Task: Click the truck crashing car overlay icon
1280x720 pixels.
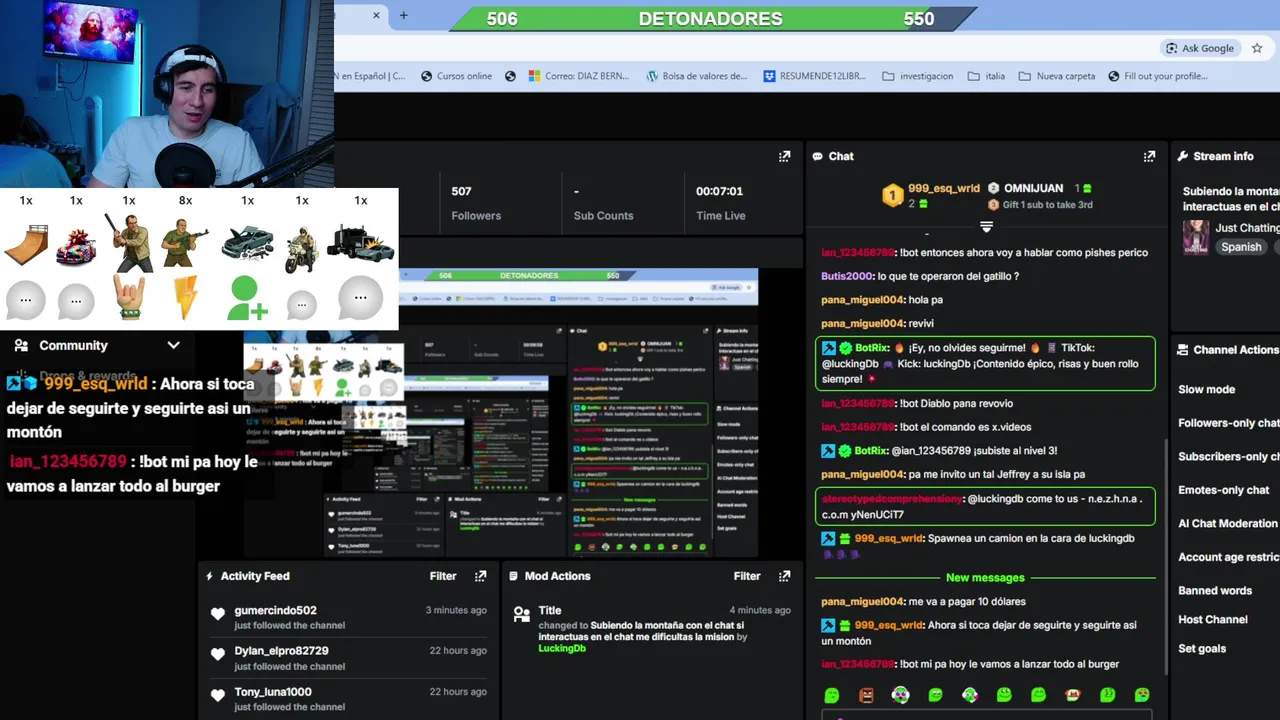Action: [360, 242]
